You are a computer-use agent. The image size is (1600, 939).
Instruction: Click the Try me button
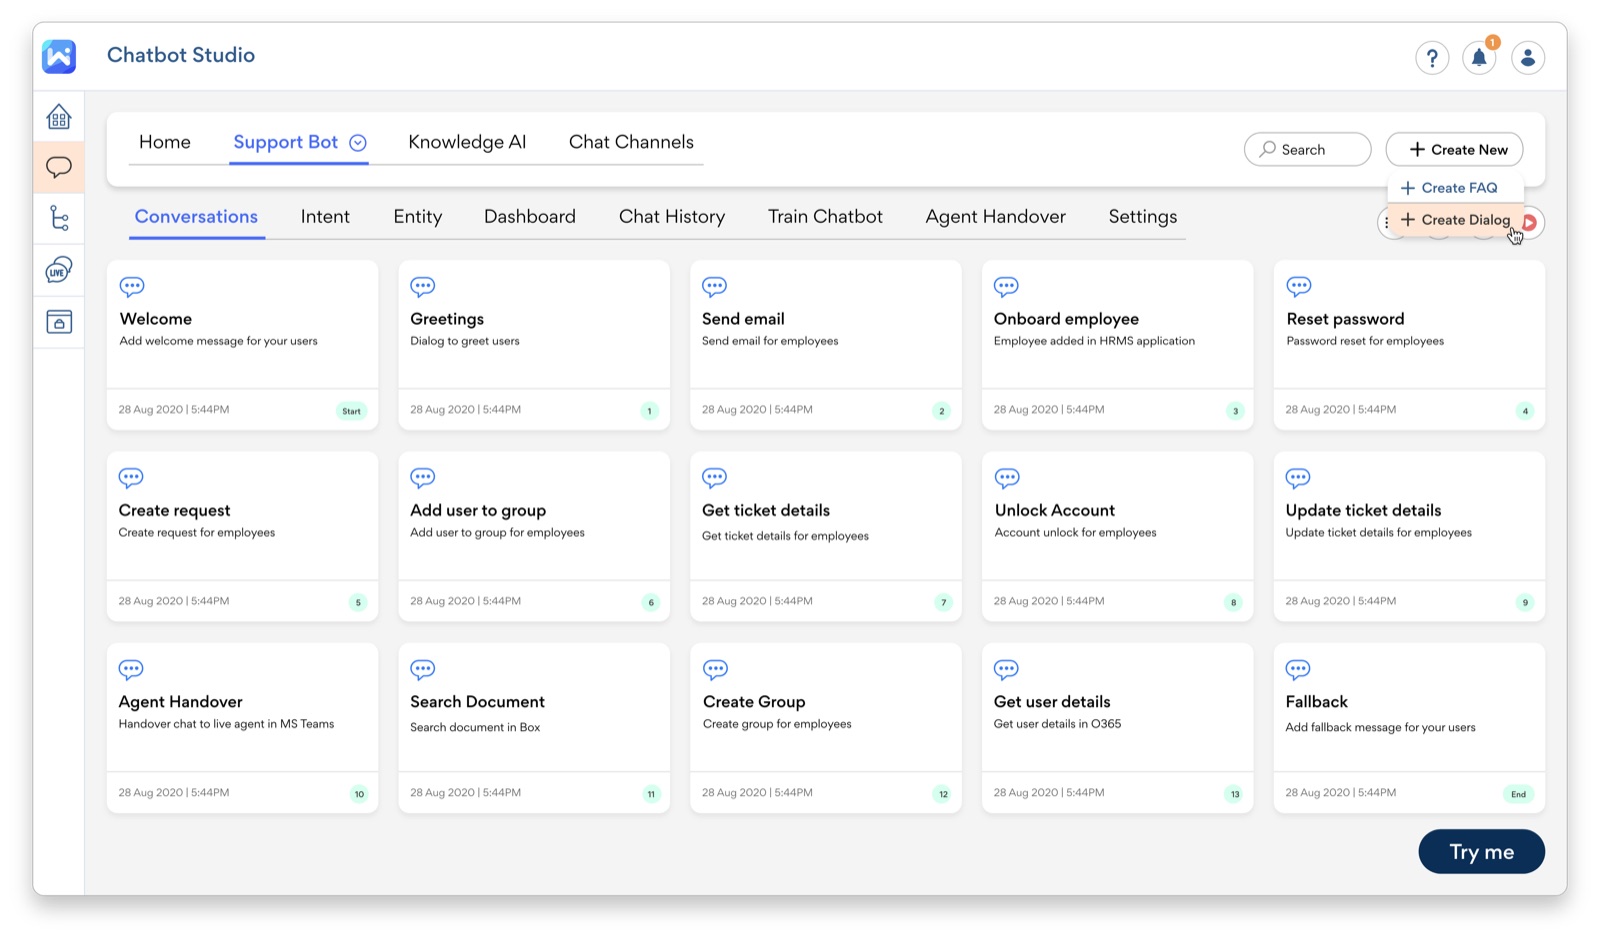pyautogui.click(x=1481, y=852)
